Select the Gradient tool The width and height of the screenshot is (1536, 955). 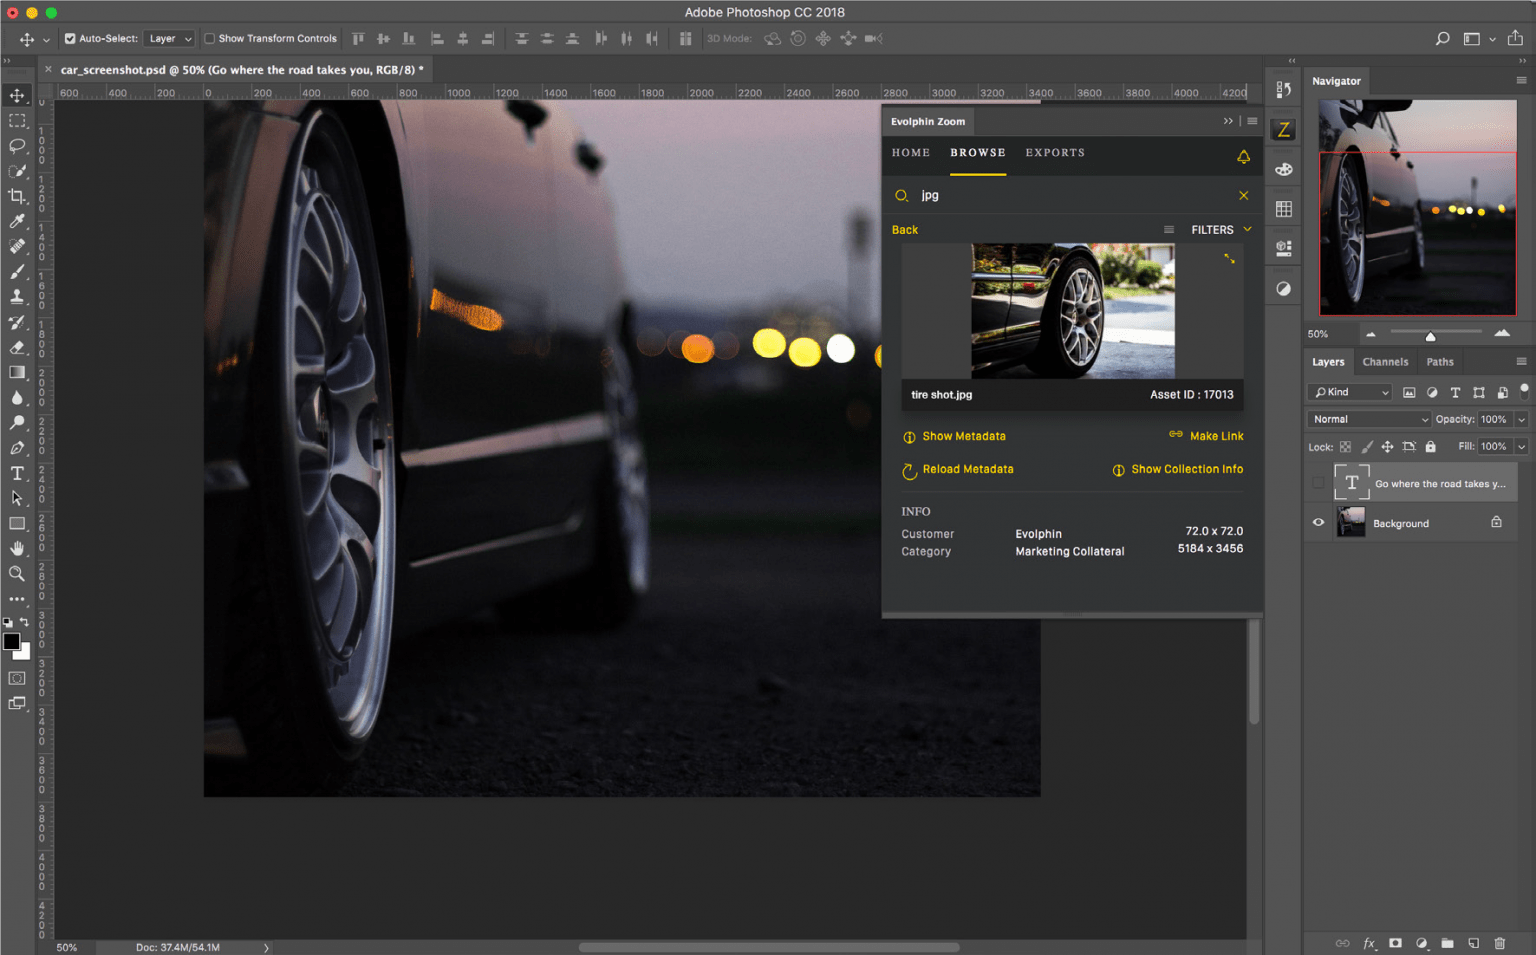[x=17, y=372]
